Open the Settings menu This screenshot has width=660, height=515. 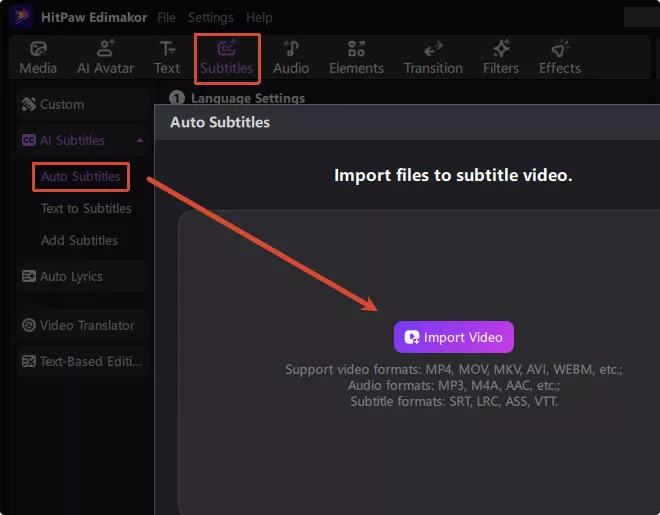[x=210, y=17]
